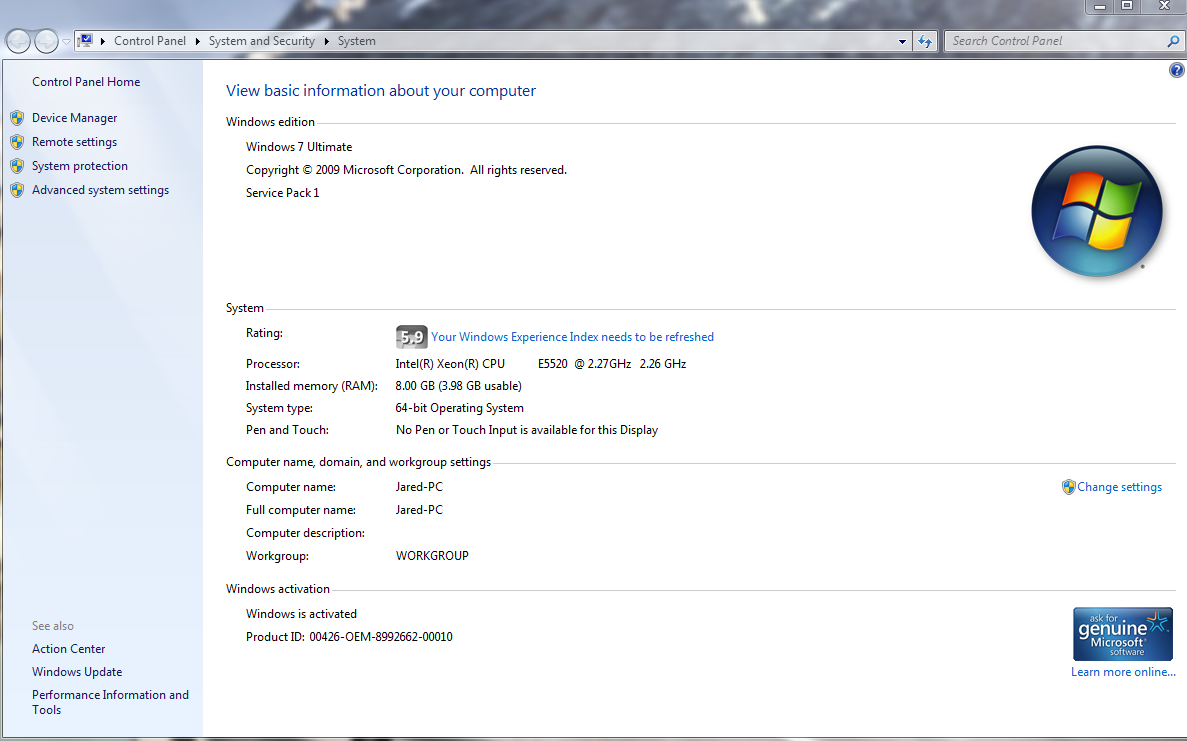Screen dimensions: 1187x741
Task: Click the WORKGROUP value
Action: pos(432,556)
